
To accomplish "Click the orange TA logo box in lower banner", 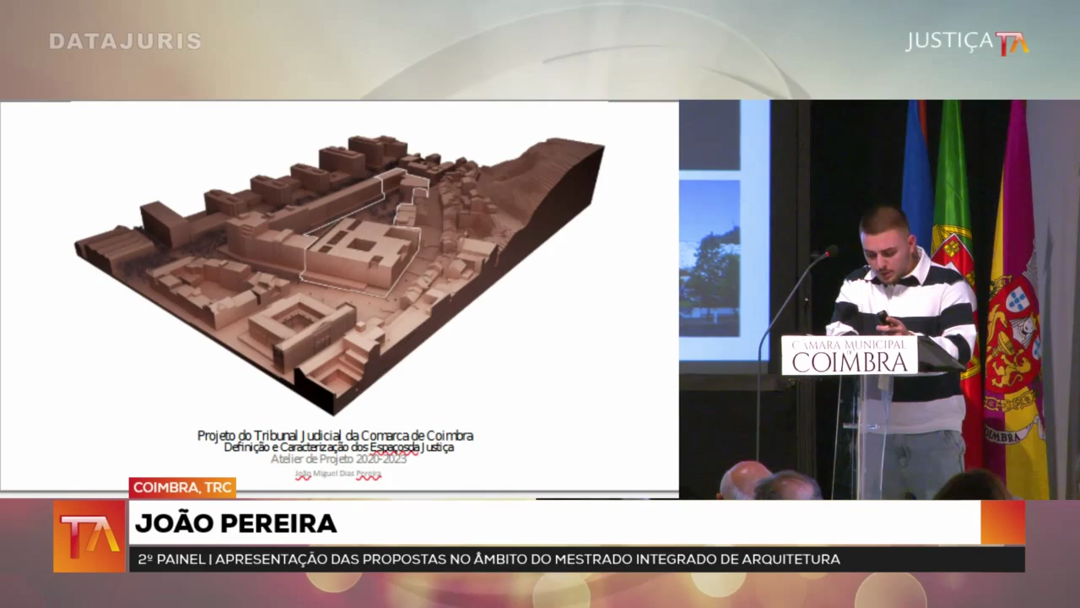I will (89, 536).
